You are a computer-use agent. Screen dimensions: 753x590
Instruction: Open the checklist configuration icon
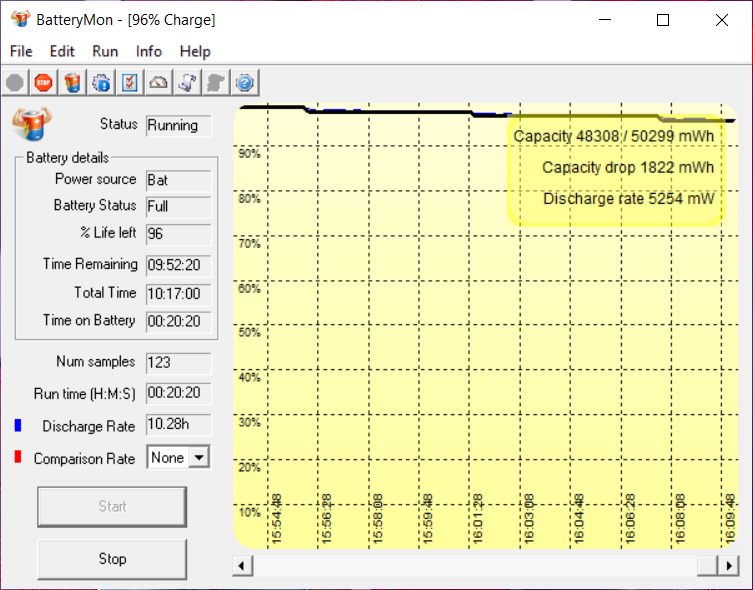point(130,83)
